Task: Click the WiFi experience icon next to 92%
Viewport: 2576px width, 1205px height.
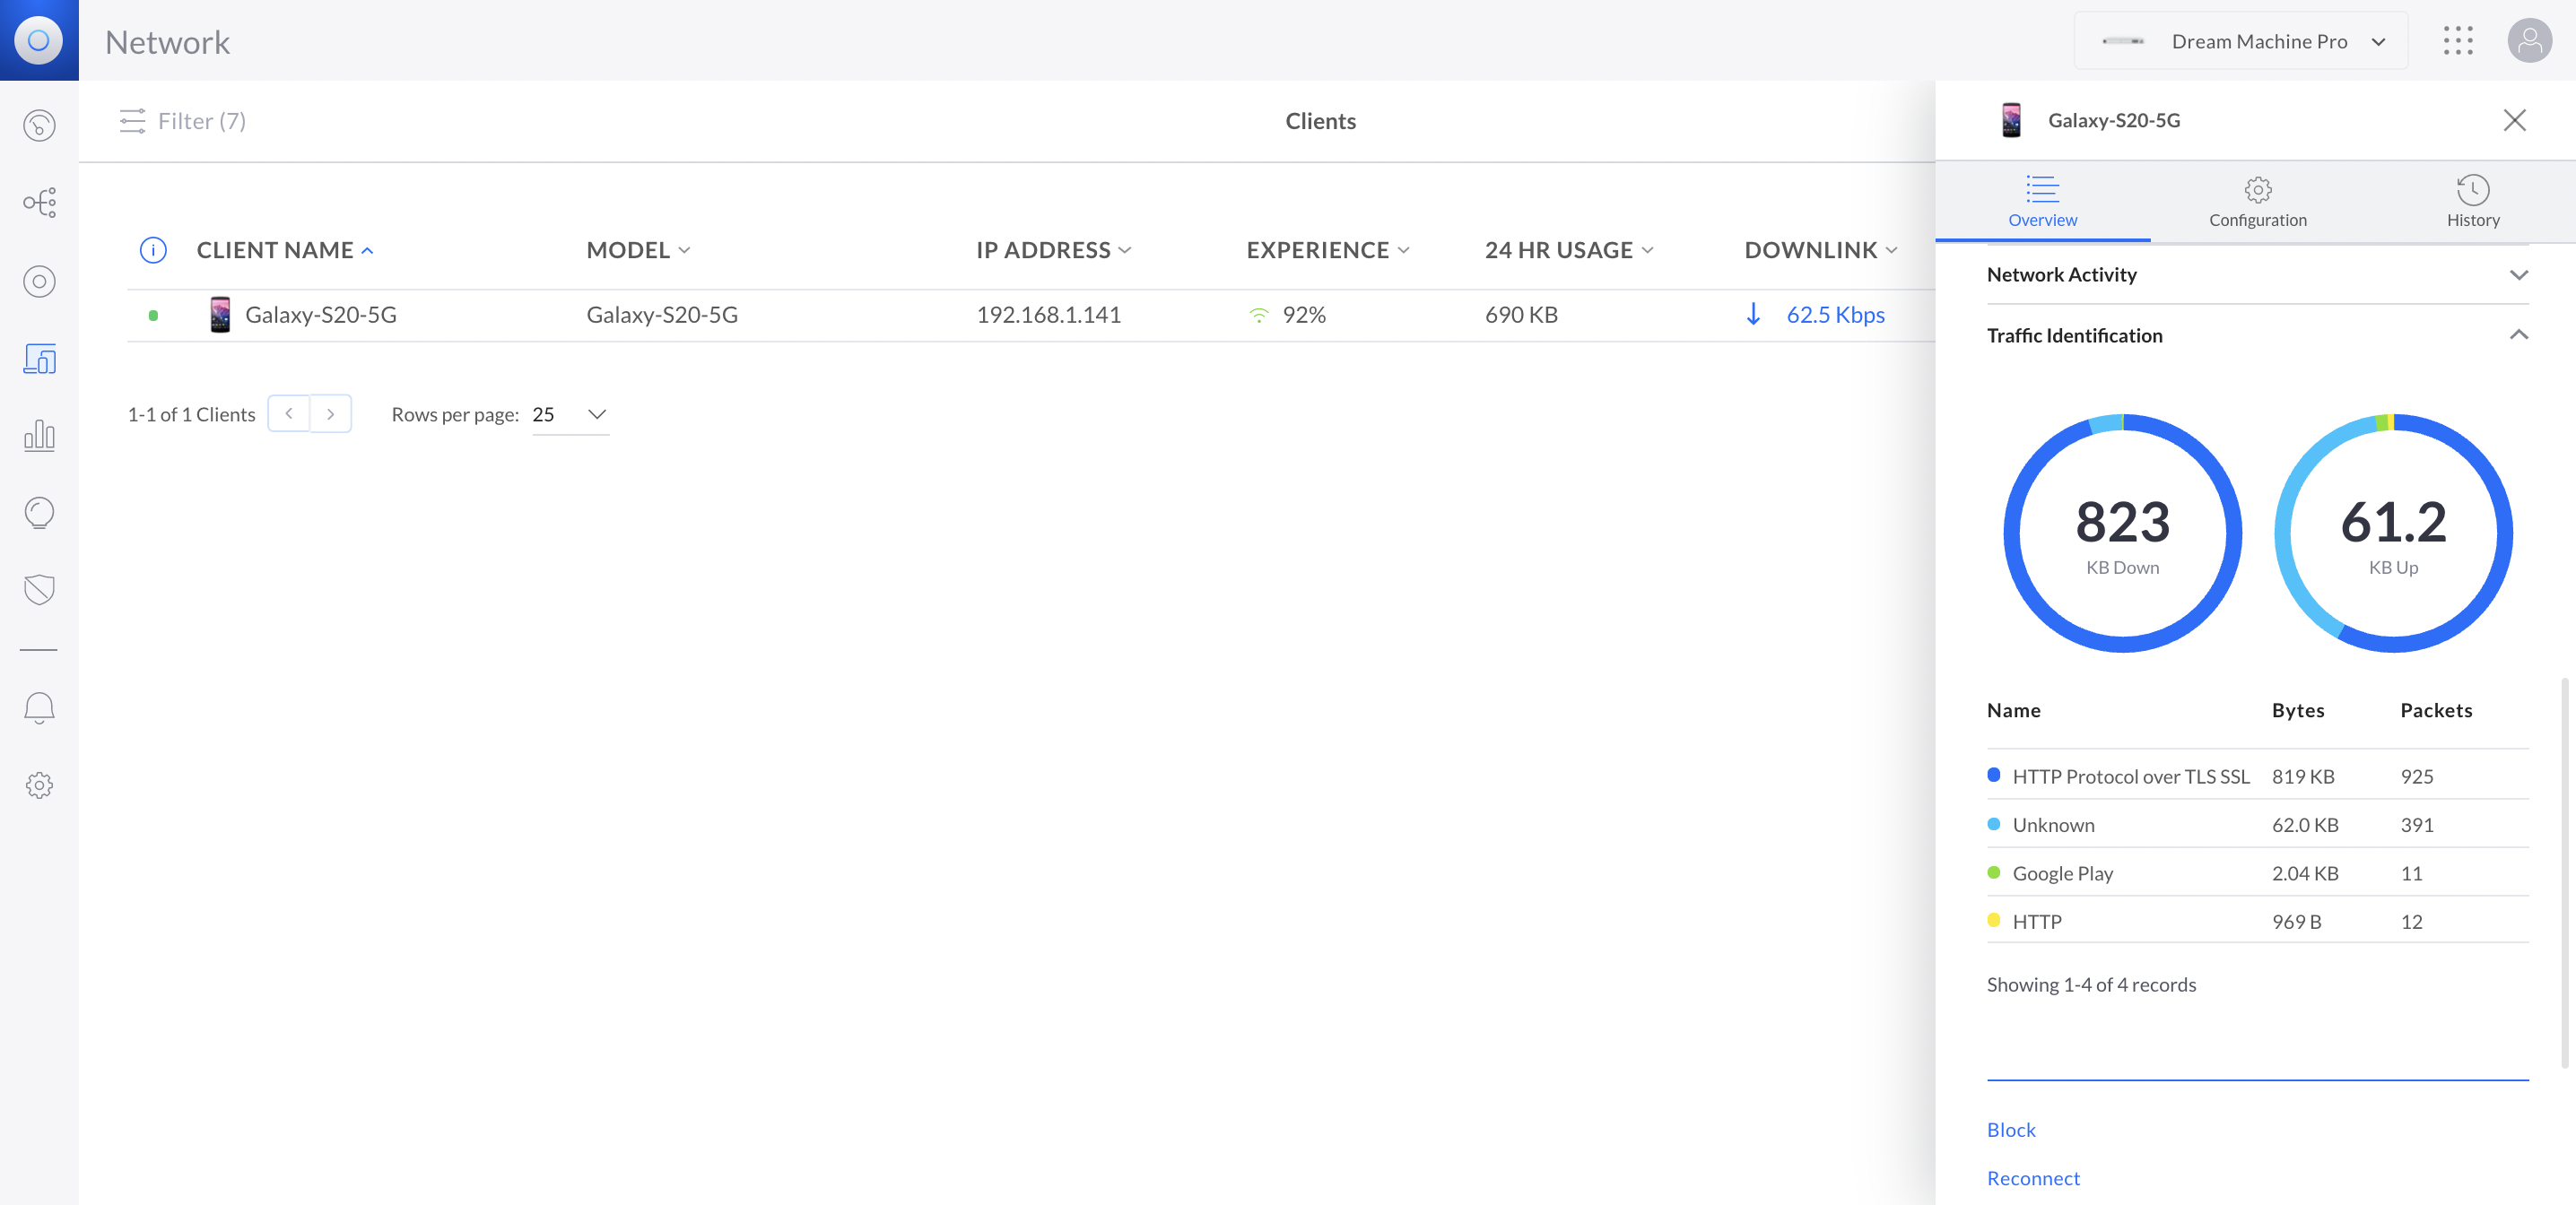Action: pos(1259,315)
